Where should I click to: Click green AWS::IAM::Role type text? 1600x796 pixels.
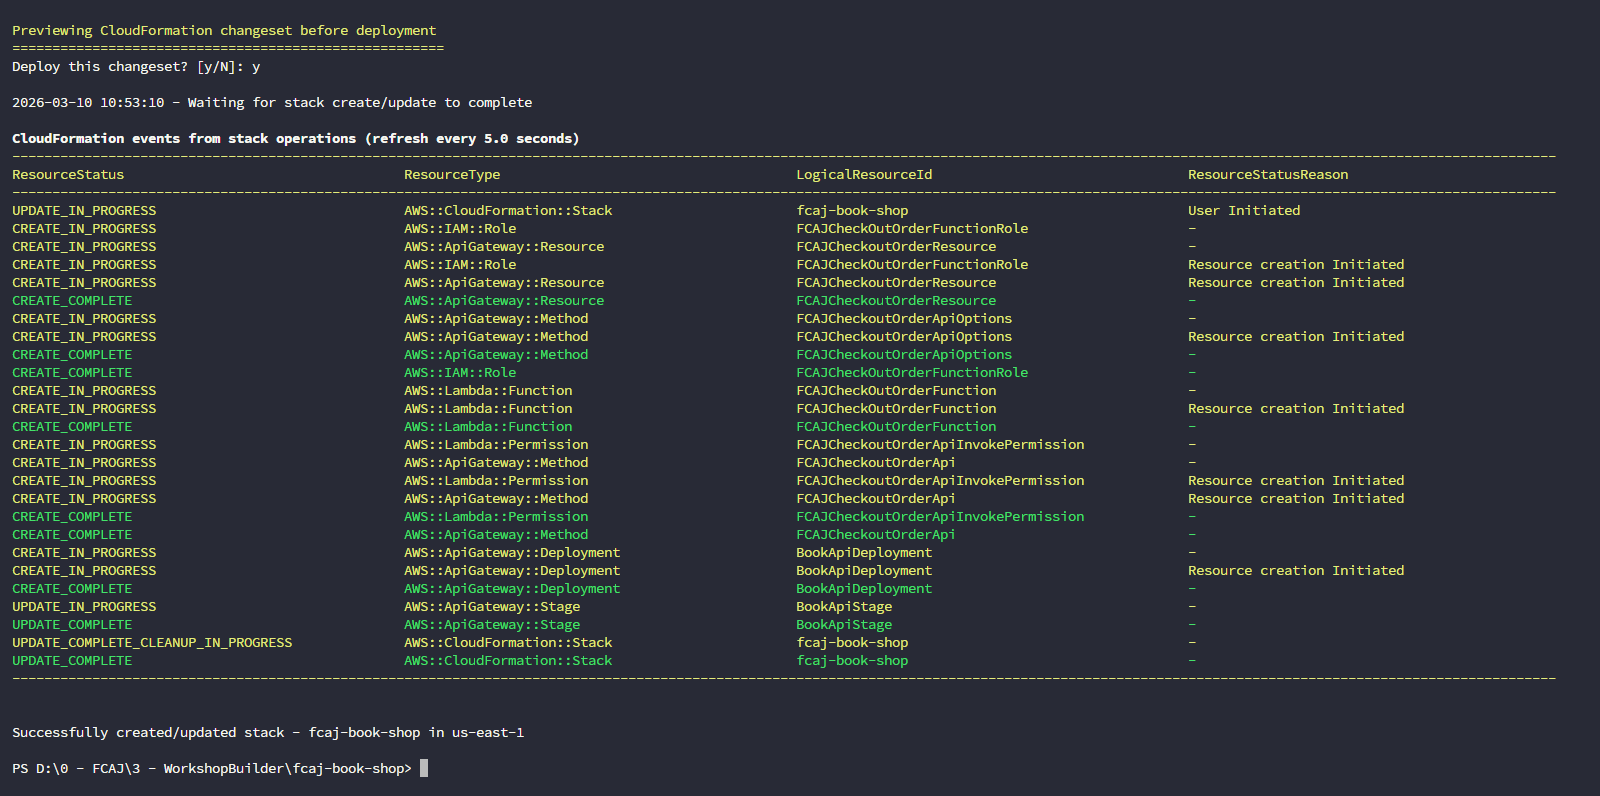tap(460, 372)
